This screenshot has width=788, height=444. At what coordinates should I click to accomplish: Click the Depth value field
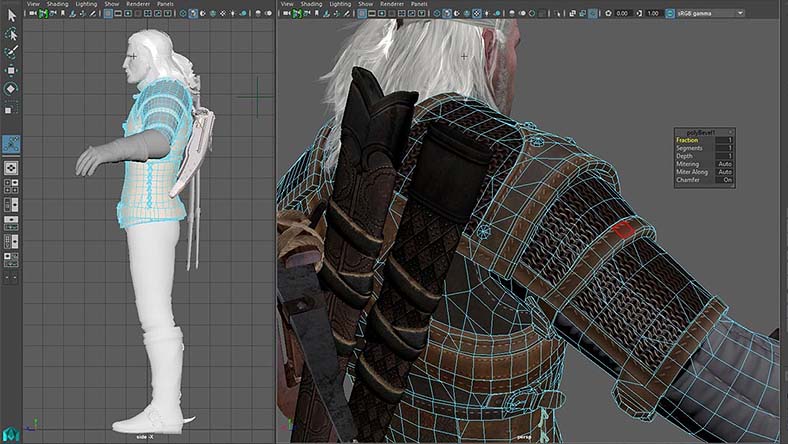coord(723,156)
